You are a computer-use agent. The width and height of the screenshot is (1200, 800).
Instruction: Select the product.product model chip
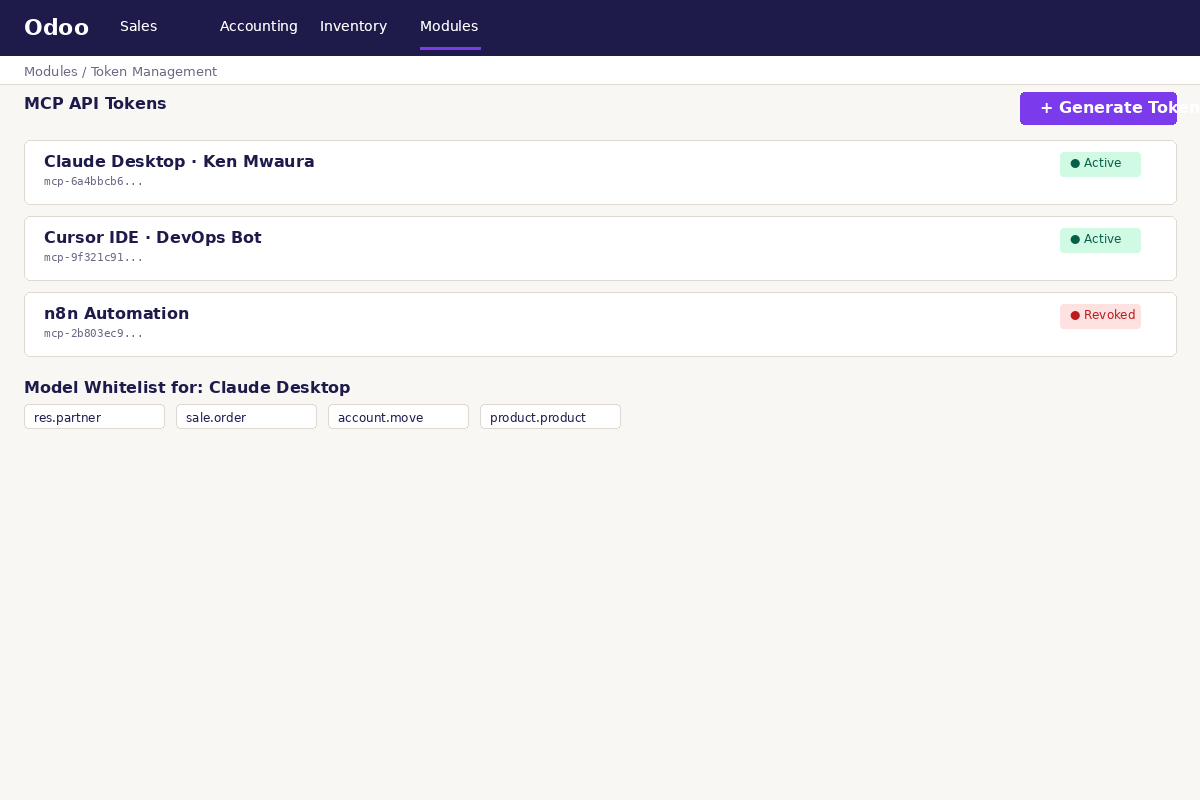pyautogui.click(x=550, y=417)
